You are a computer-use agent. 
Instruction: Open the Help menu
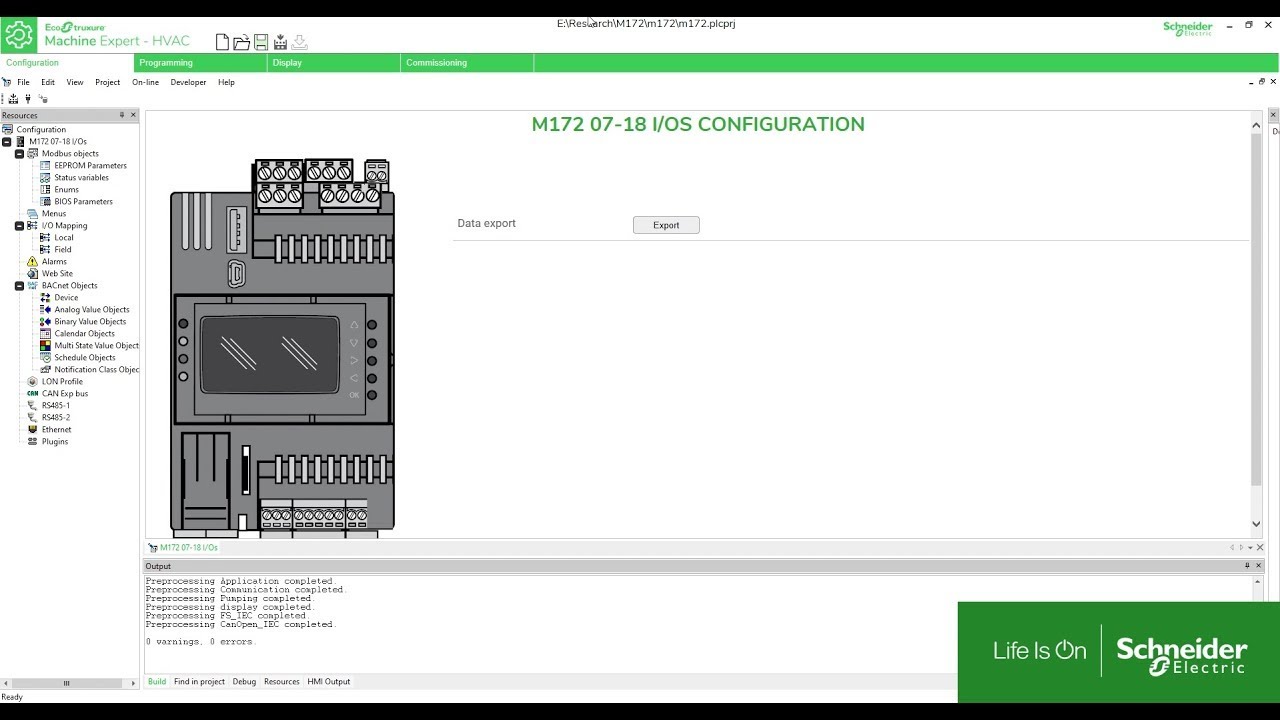226,83
